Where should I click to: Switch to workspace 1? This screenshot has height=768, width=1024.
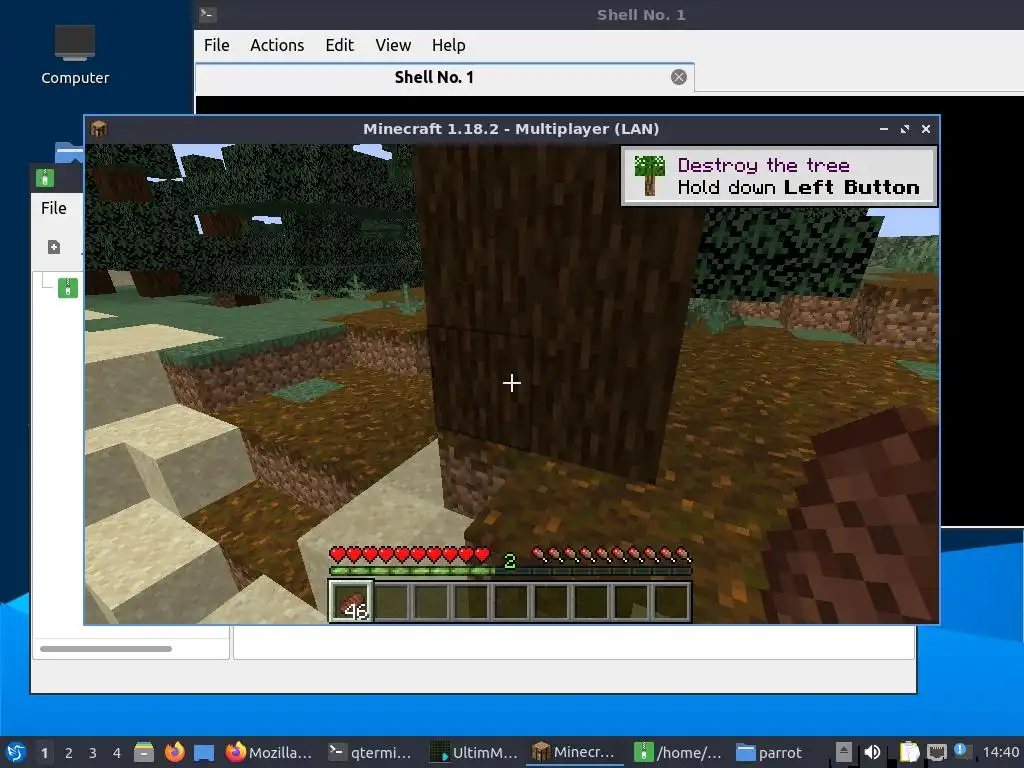pos(44,753)
